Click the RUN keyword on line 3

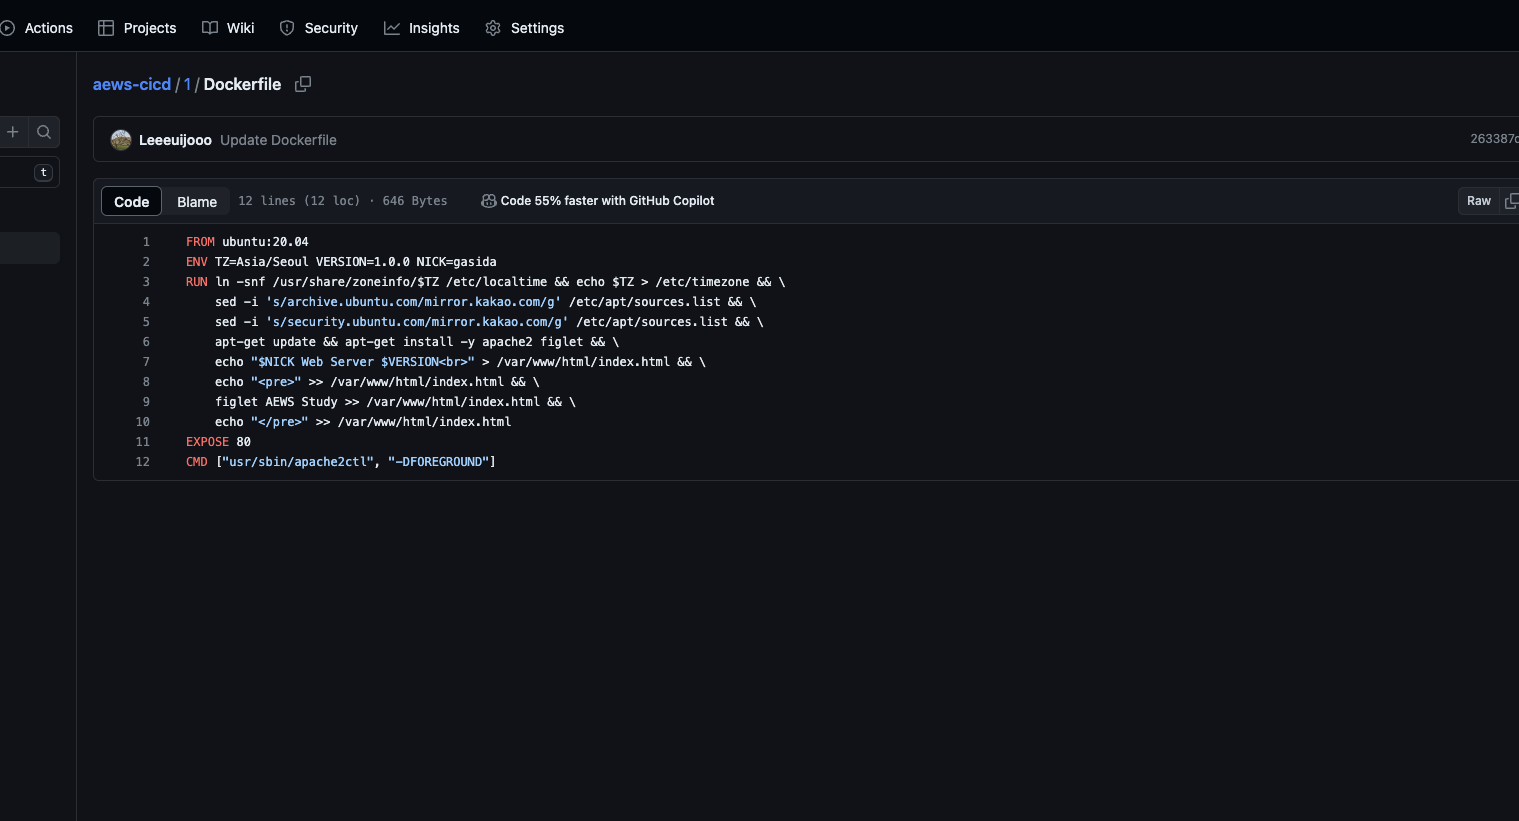click(x=197, y=282)
